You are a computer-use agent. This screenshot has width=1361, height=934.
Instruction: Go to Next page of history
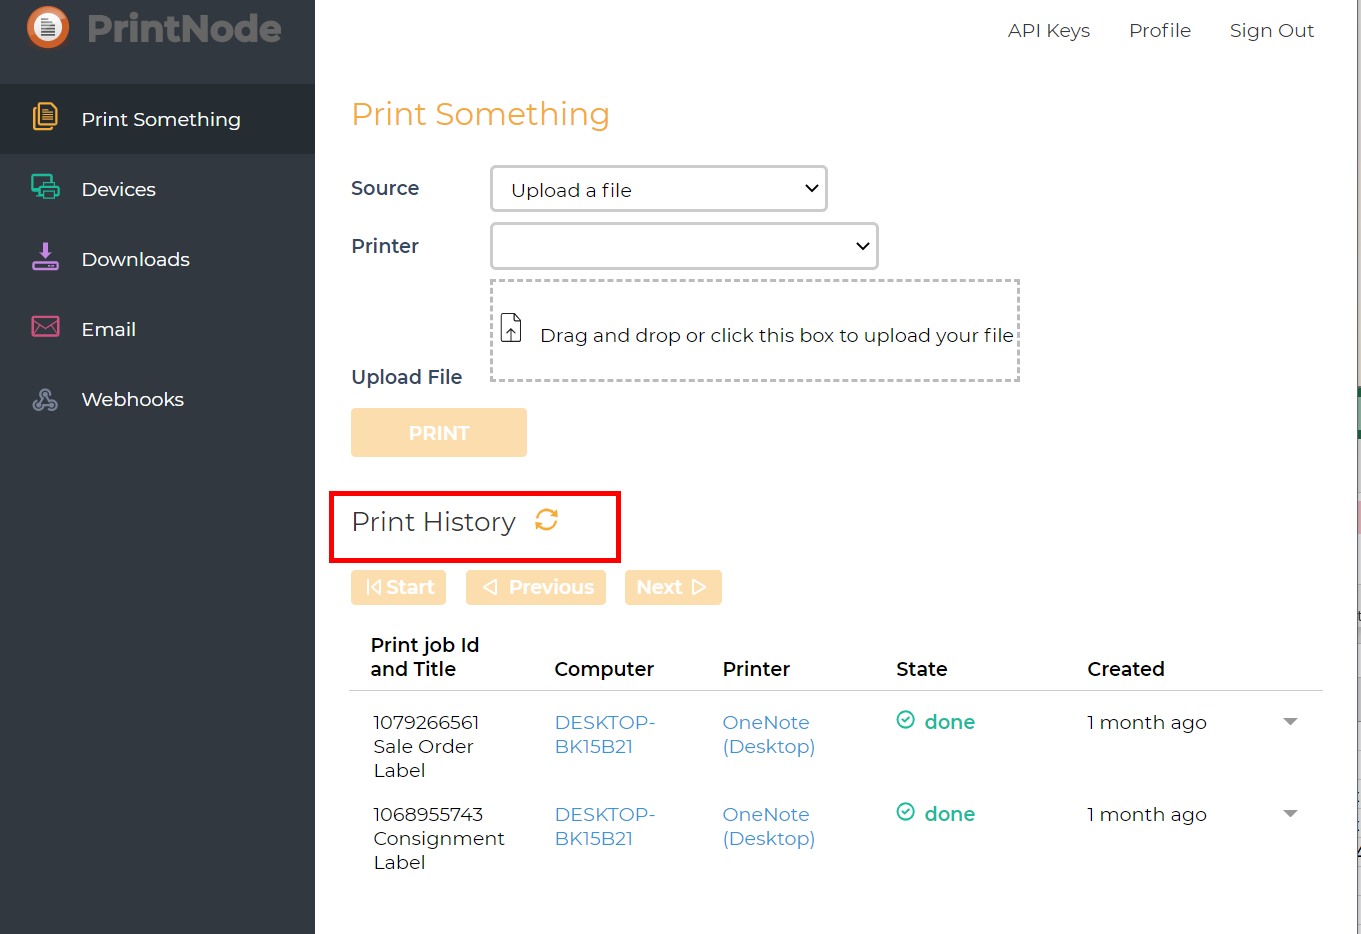pyautogui.click(x=672, y=587)
